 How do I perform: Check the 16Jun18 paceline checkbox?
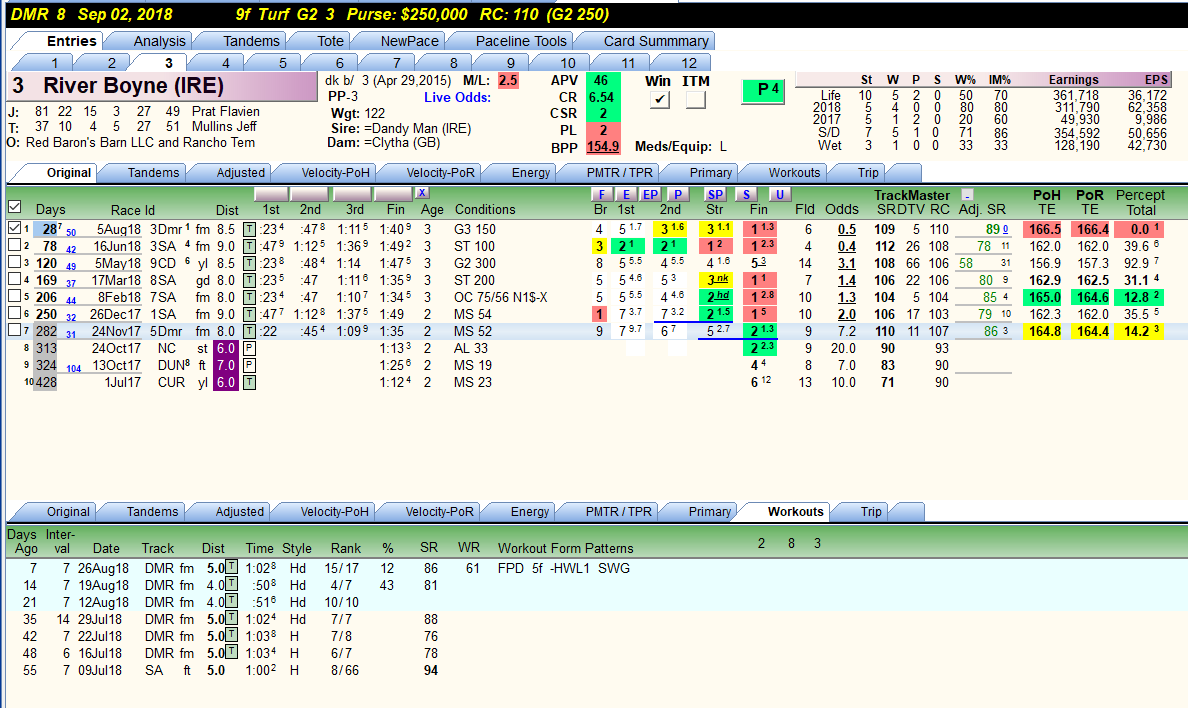point(14,245)
